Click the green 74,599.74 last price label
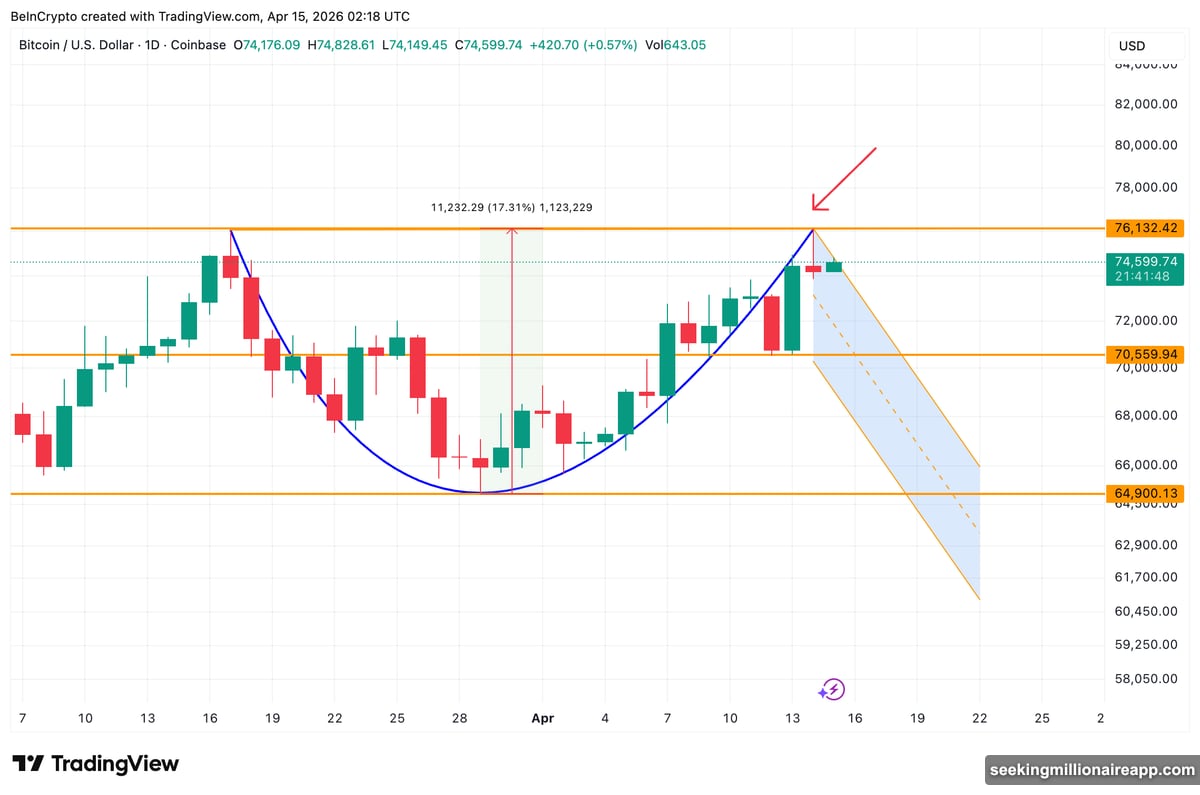This screenshot has height=795, width=1200. coord(1144,262)
